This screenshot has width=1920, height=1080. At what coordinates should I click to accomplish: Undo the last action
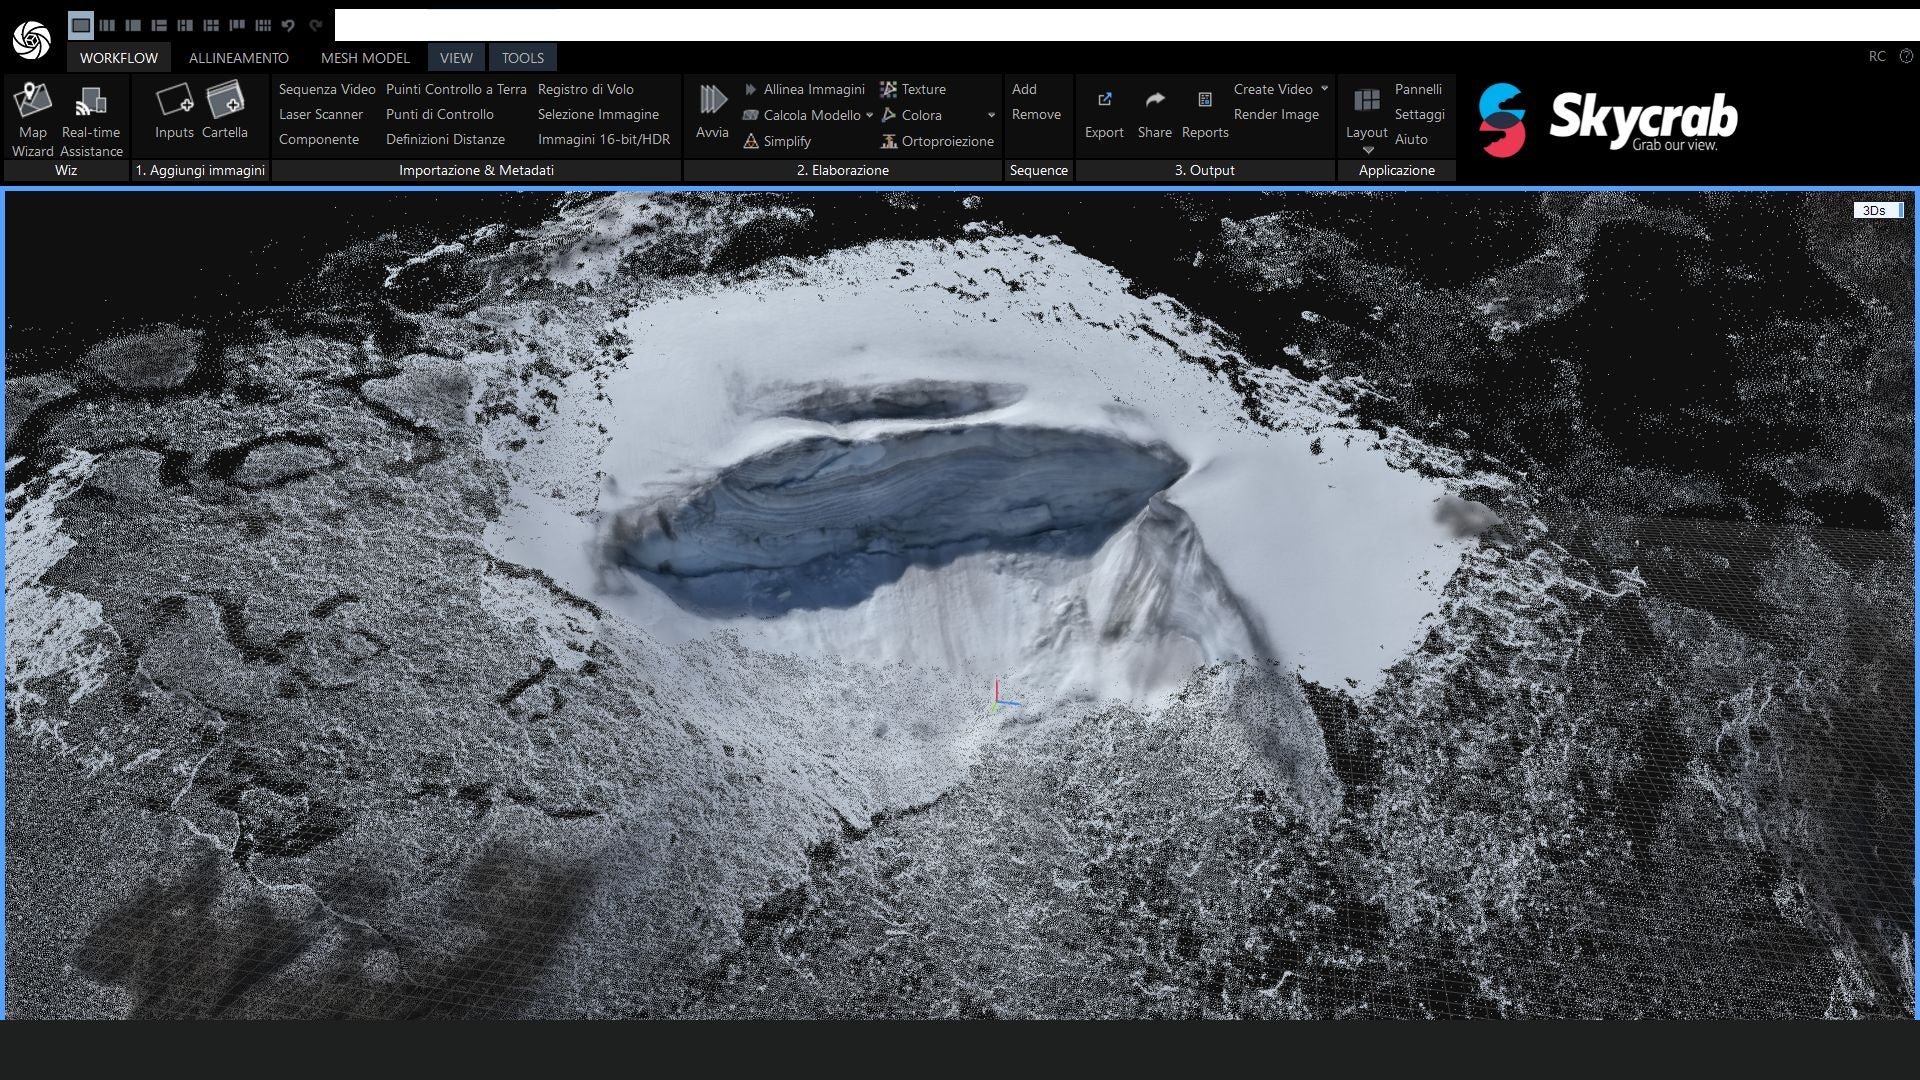pos(289,25)
